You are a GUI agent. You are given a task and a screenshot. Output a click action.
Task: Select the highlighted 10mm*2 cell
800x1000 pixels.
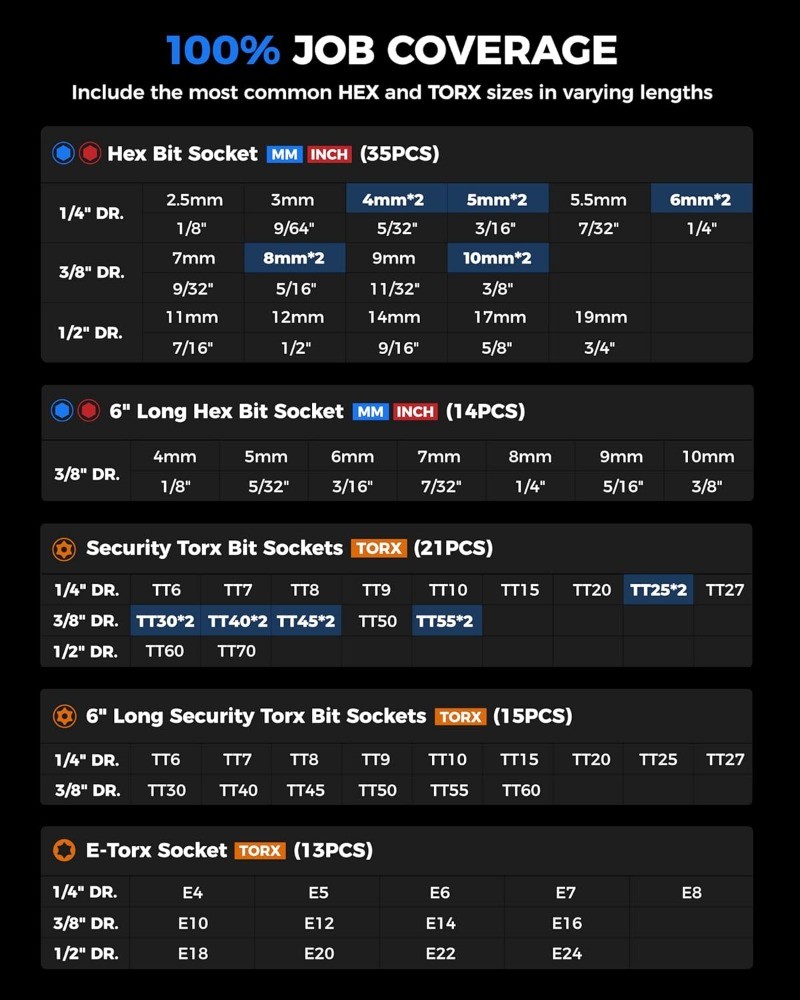click(x=497, y=258)
